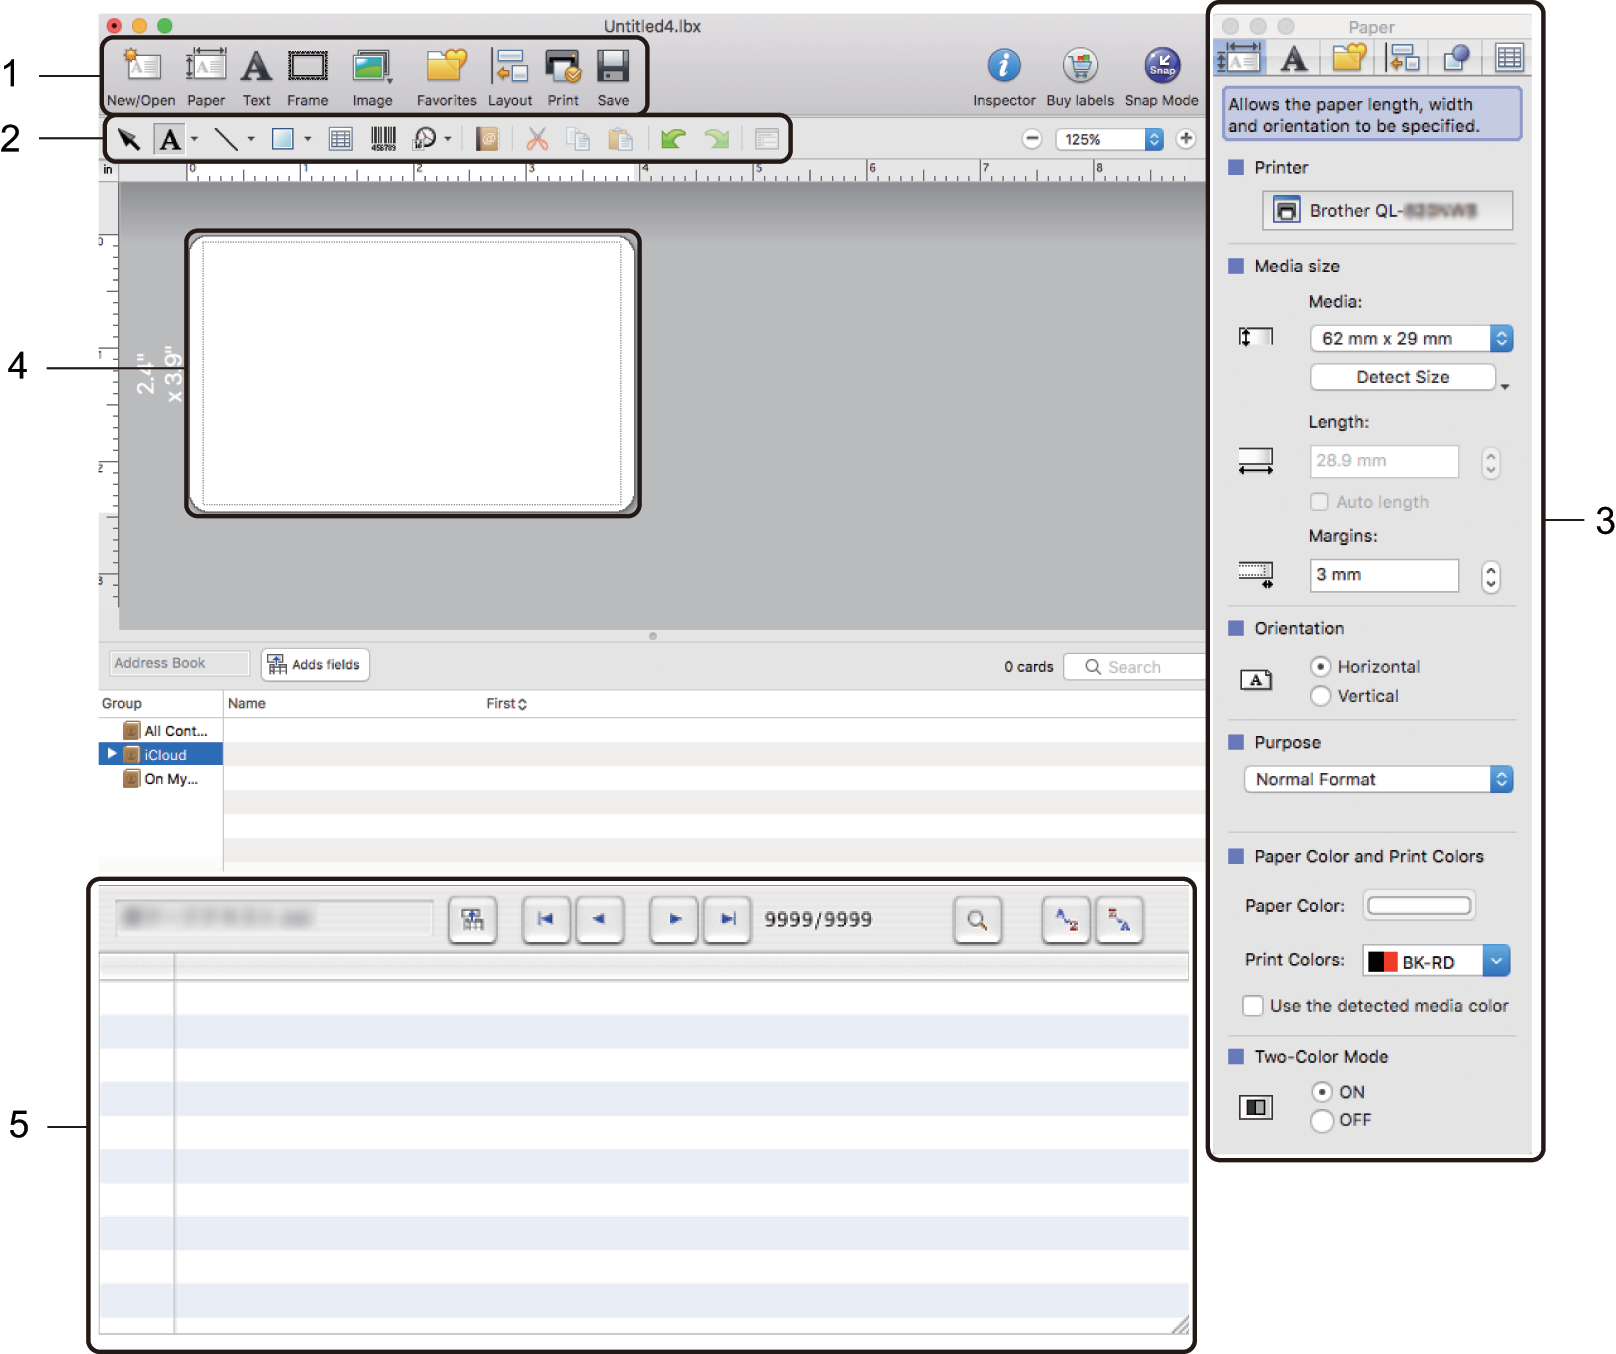Open the text tool options arrow
Image resolution: width=1616 pixels, height=1354 pixels.
tap(194, 139)
